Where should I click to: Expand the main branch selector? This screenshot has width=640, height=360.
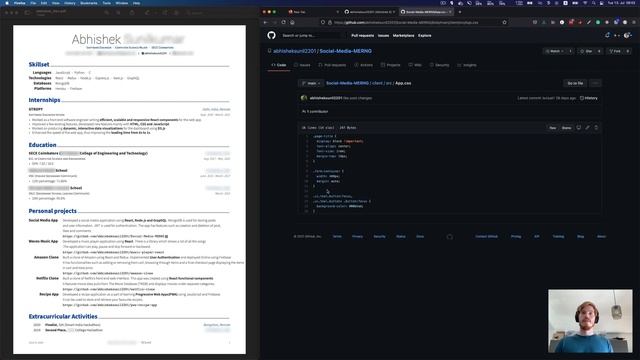[311, 83]
